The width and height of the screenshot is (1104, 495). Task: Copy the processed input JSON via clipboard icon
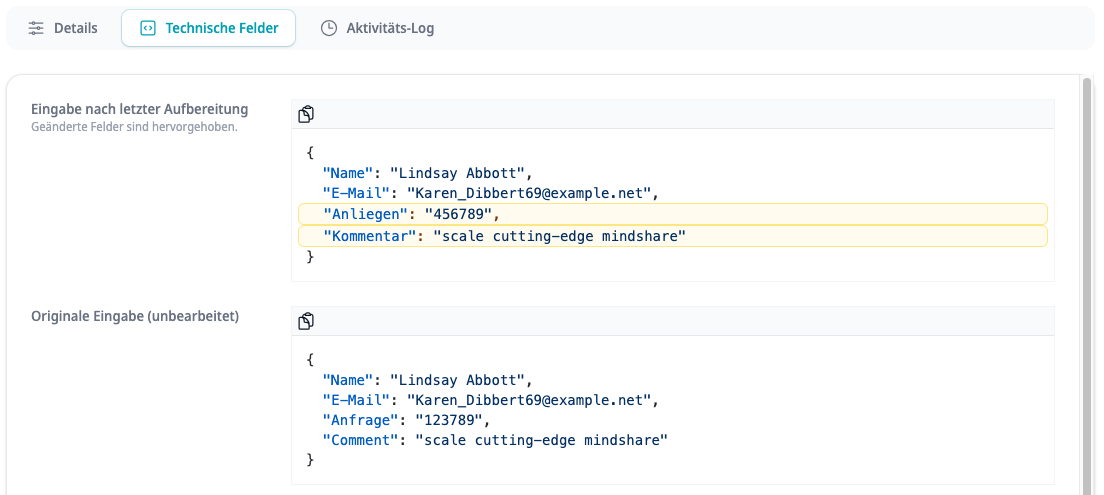point(306,114)
